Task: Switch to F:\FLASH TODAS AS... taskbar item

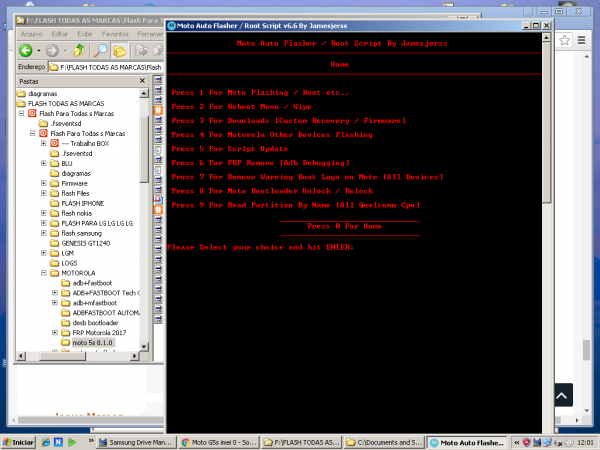Action: 302,442
